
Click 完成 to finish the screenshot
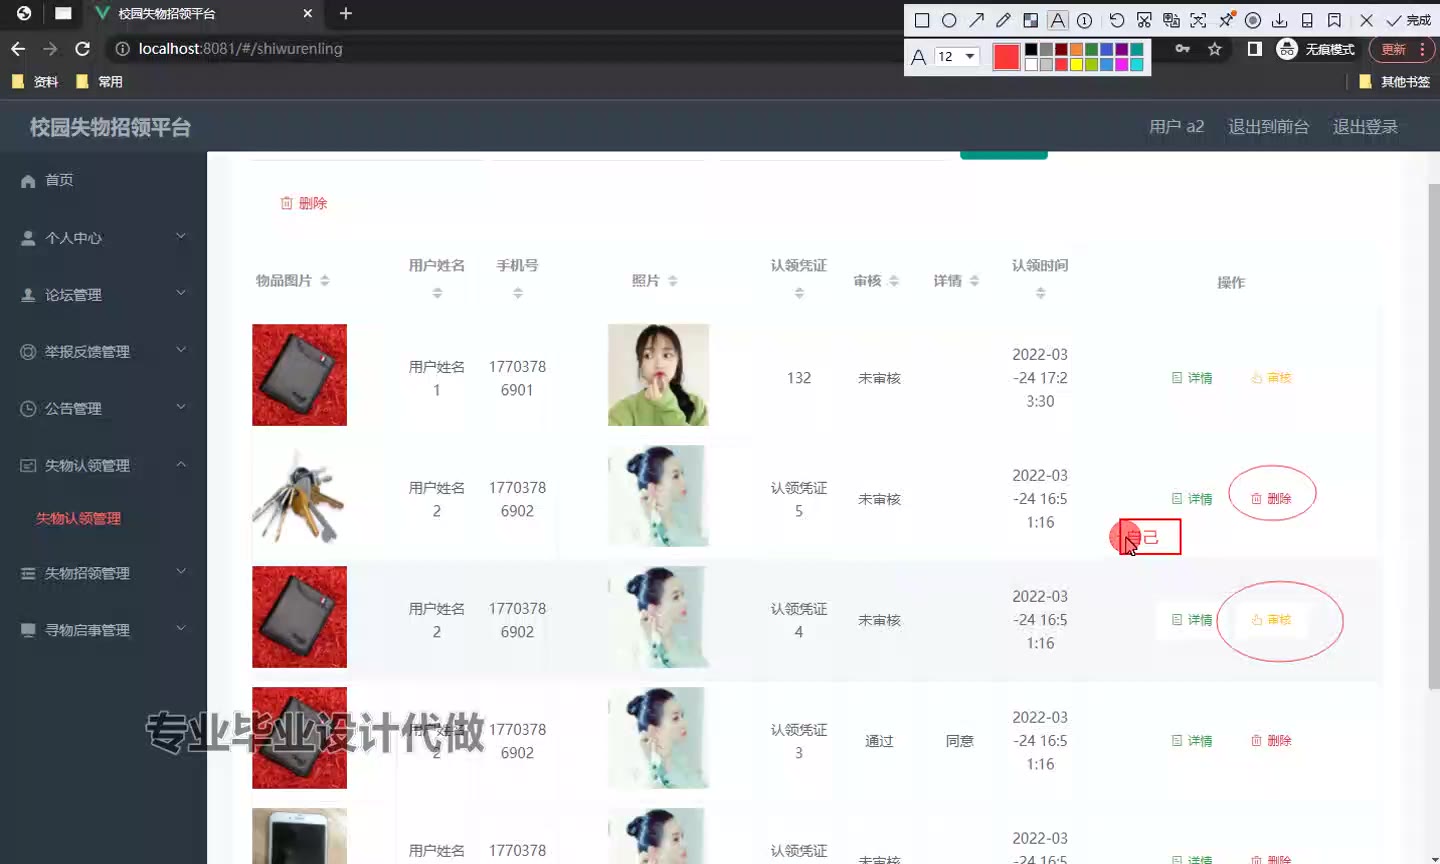click(1408, 20)
